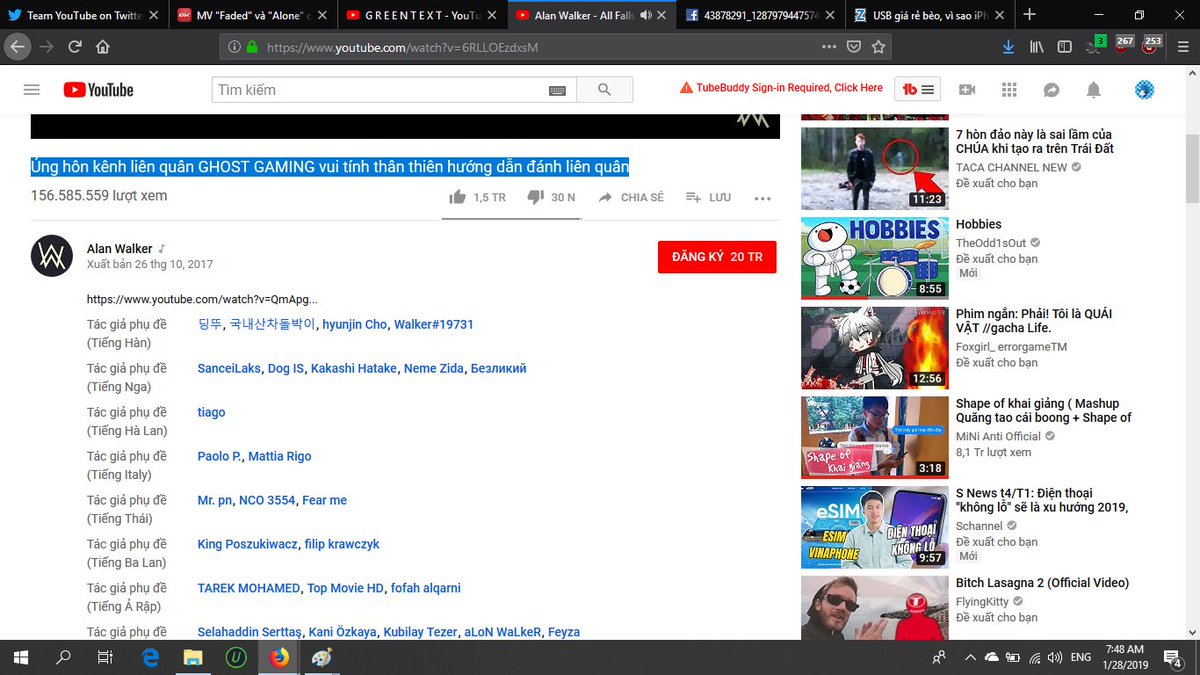Open the notifications bell icon

click(x=1094, y=90)
